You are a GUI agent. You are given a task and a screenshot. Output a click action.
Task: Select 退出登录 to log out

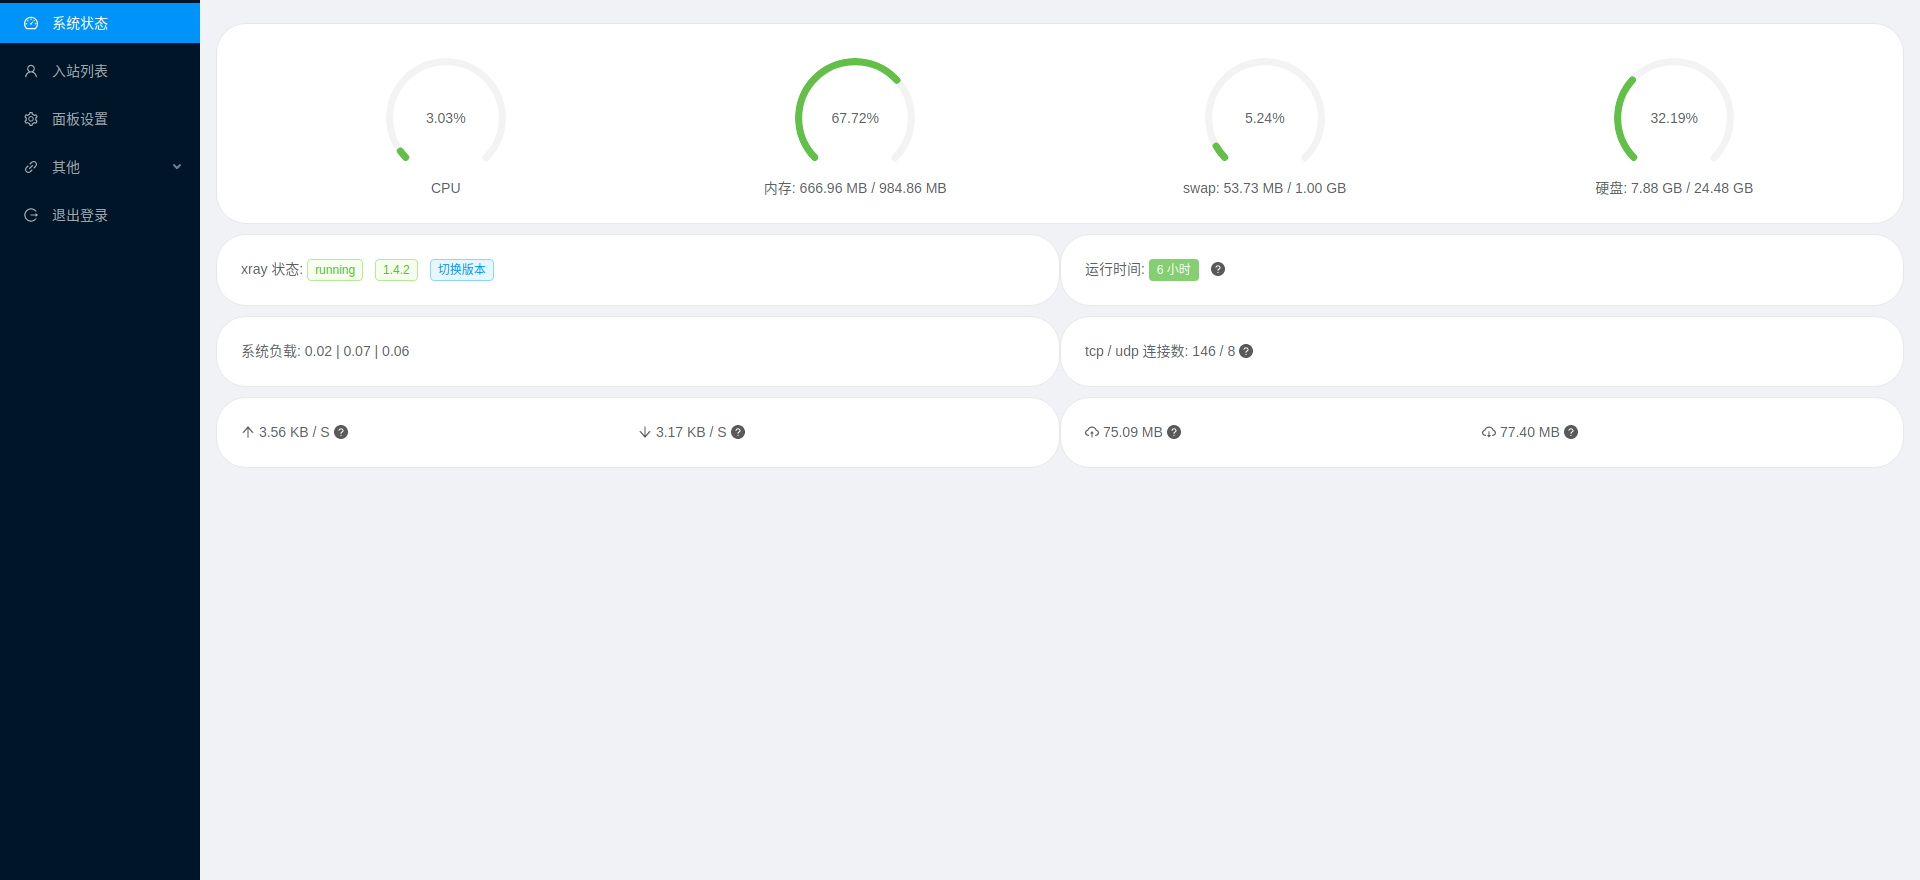80,215
